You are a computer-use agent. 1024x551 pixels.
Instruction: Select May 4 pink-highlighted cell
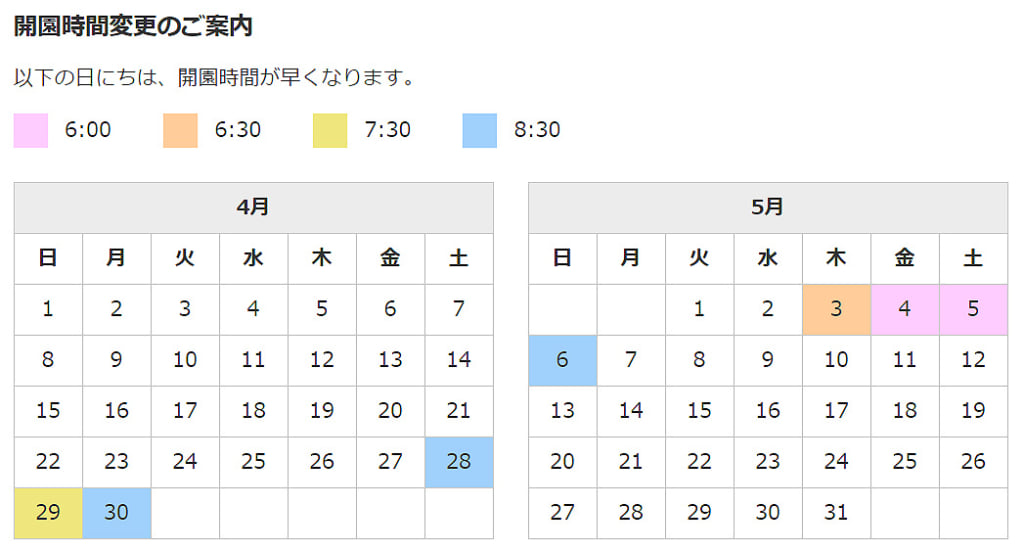[x=905, y=309]
